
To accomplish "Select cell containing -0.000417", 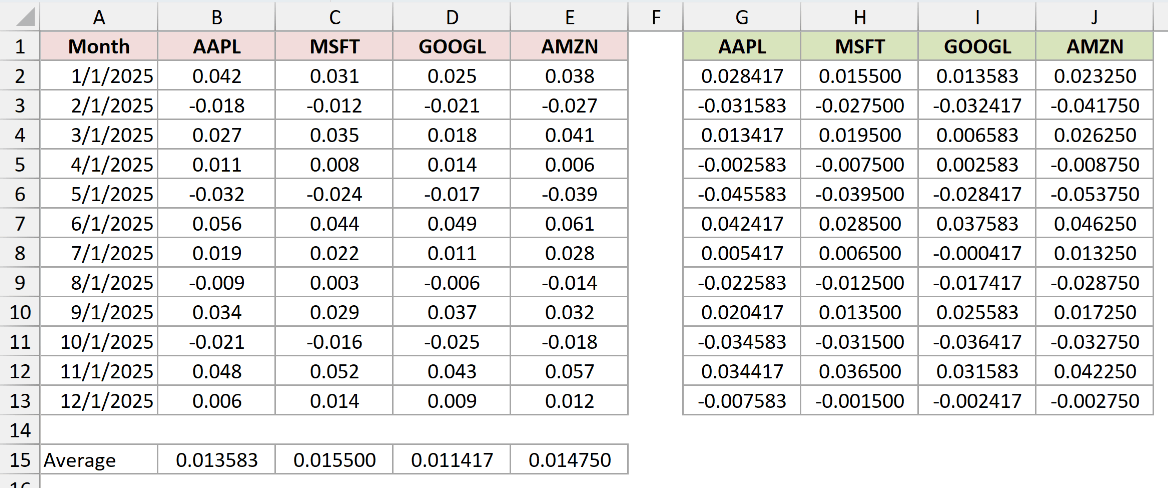I will tap(977, 253).
